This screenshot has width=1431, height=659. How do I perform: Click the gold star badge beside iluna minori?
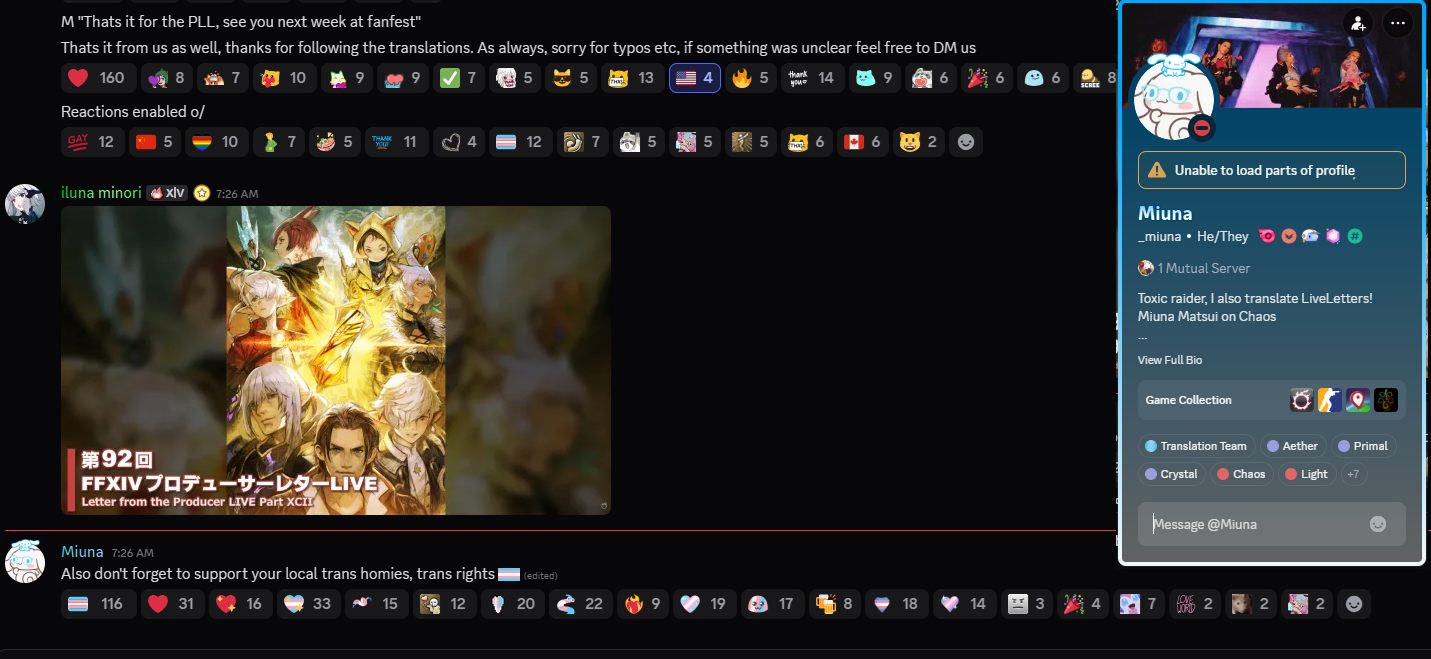[200, 193]
